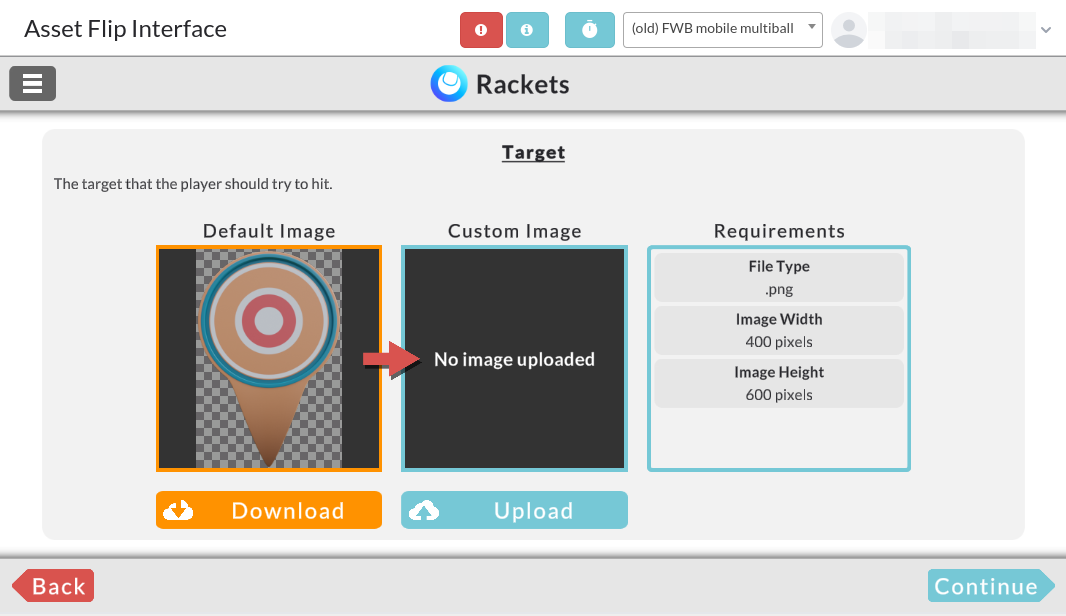Go back to the previous screen
This screenshot has height=616, width=1066.
point(52,586)
